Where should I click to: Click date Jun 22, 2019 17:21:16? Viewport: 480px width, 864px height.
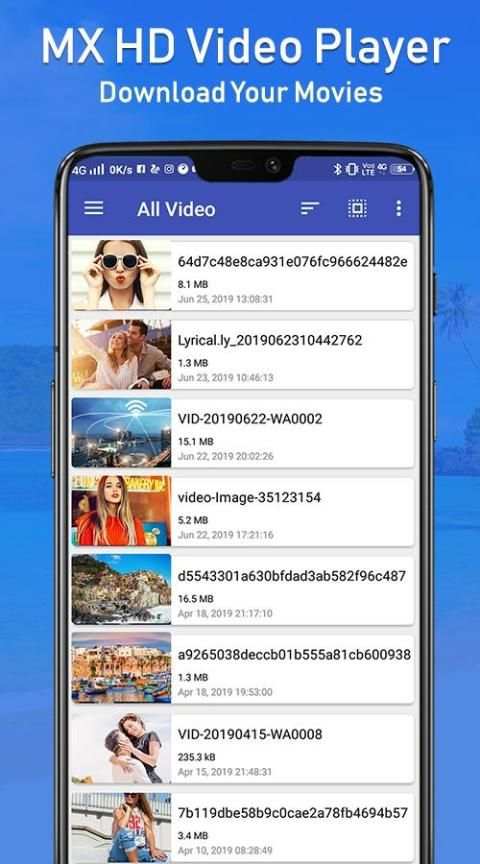pos(225,535)
